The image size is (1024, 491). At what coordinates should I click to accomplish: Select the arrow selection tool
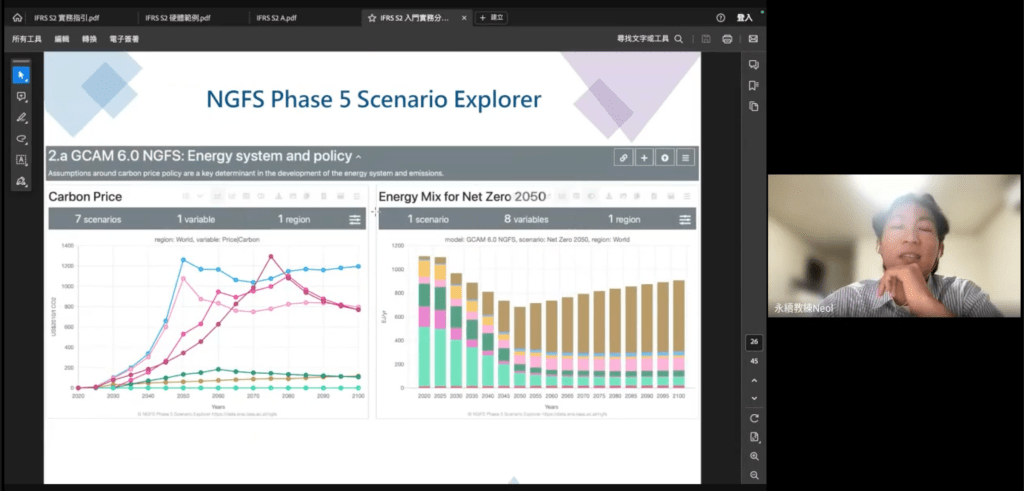(x=21, y=75)
